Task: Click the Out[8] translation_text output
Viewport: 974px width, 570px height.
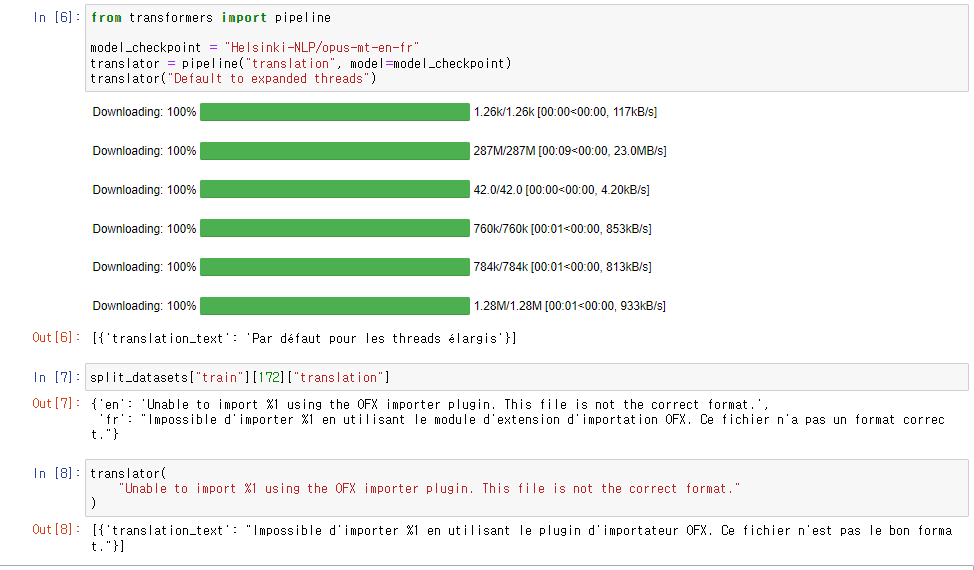Action: coord(522,538)
